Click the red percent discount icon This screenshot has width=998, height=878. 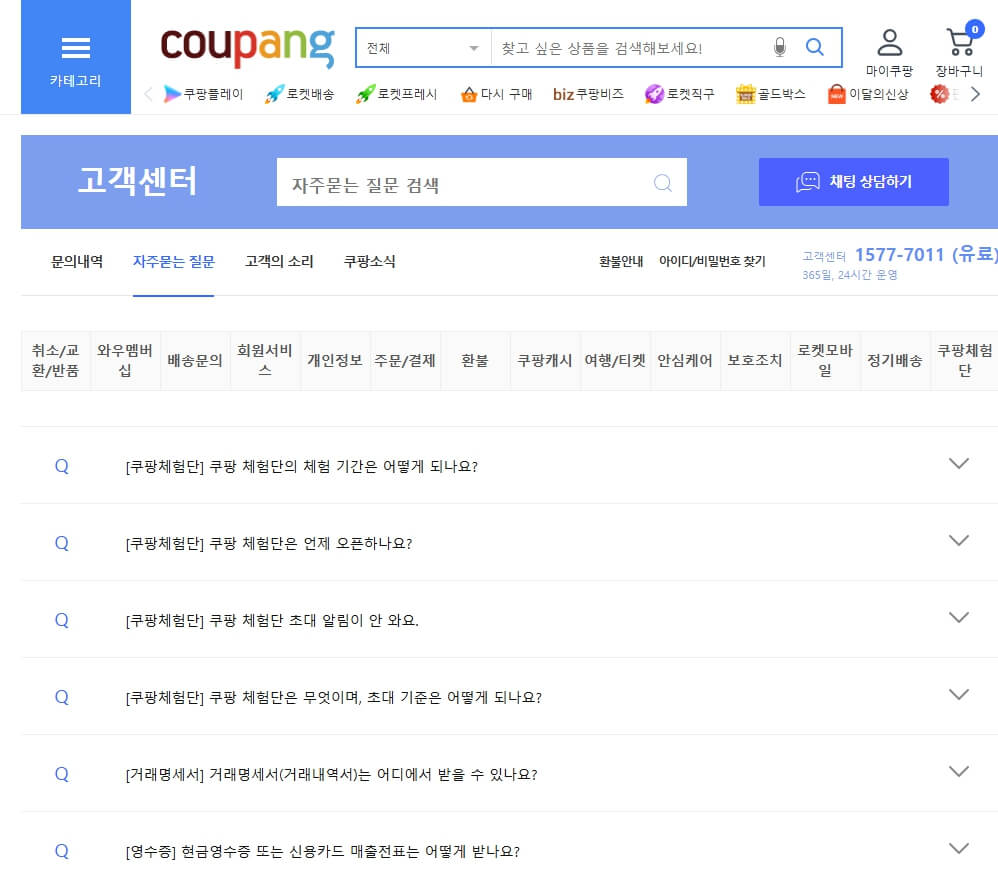coord(939,94)
